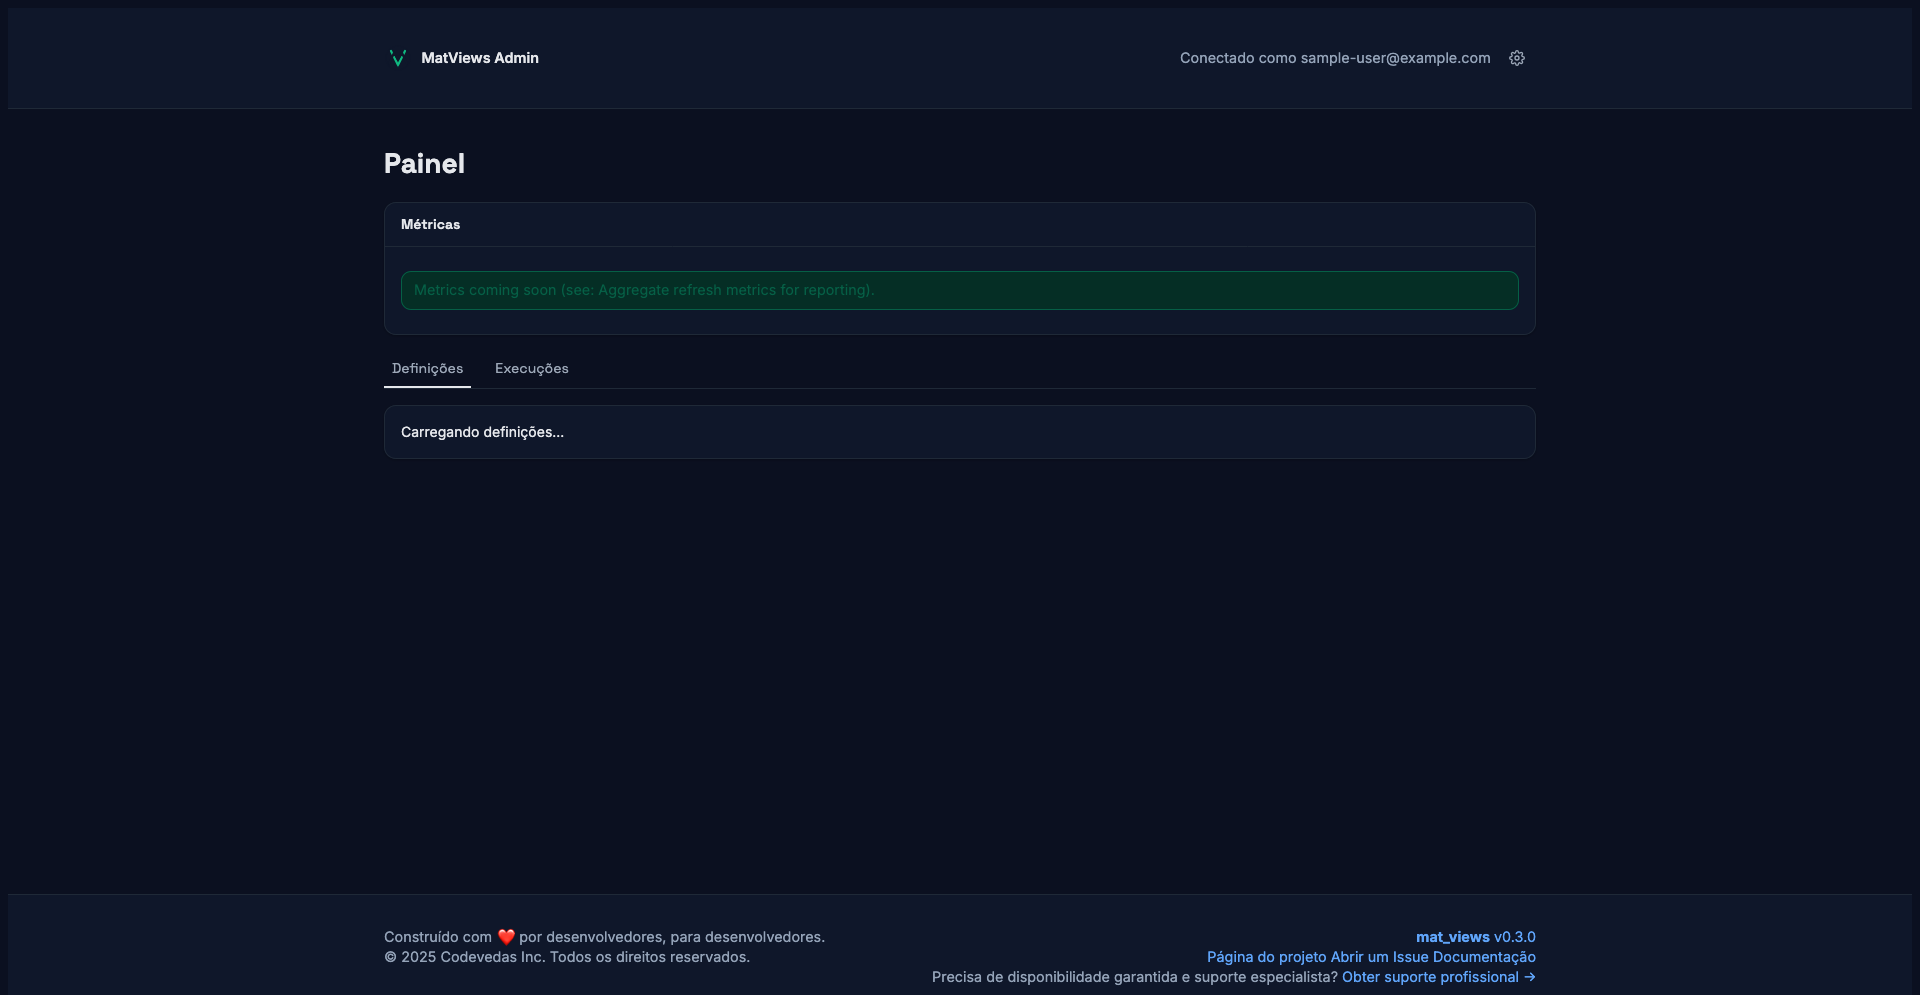The image size is (1920, 995).
Task: Click the green MatViews logo icon
Action: 397,58
